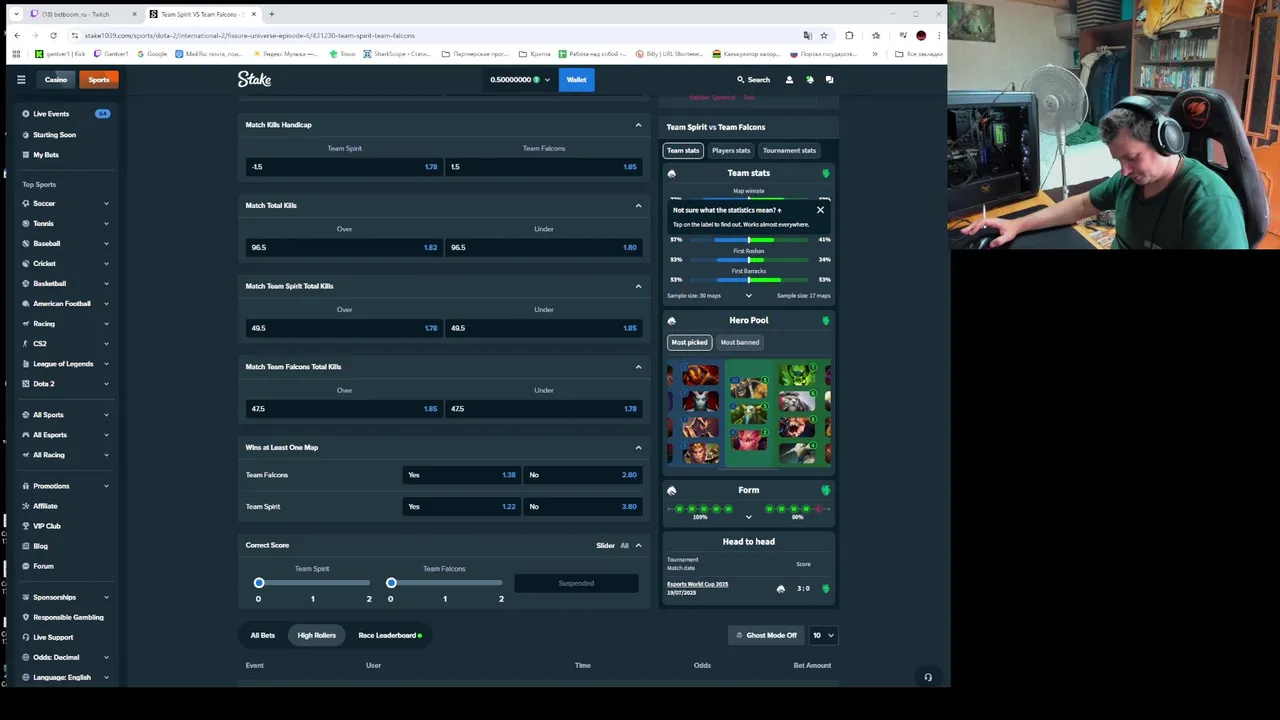Image resolution: width=1280 pixels, height=720 pixels.
Task: Click the Team Spirit logo in Form card
Action: click(x=672, y=490)
